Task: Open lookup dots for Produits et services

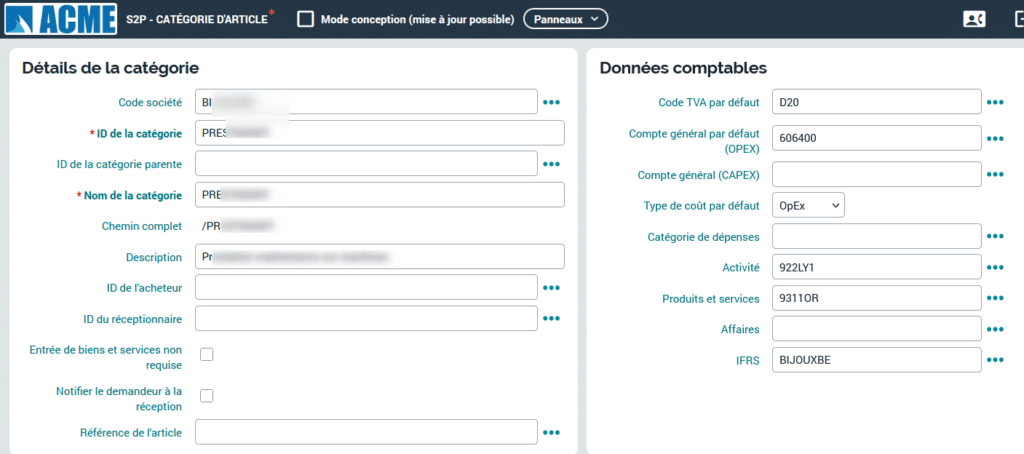Action: click(x=995, y=299)
